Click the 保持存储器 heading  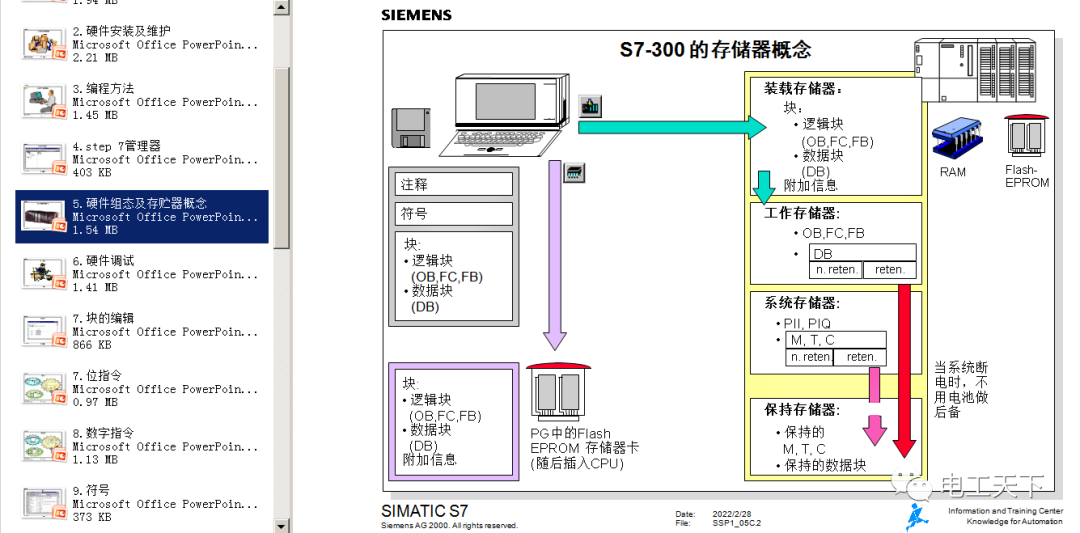pyautogui.click(x=802, y=410)
